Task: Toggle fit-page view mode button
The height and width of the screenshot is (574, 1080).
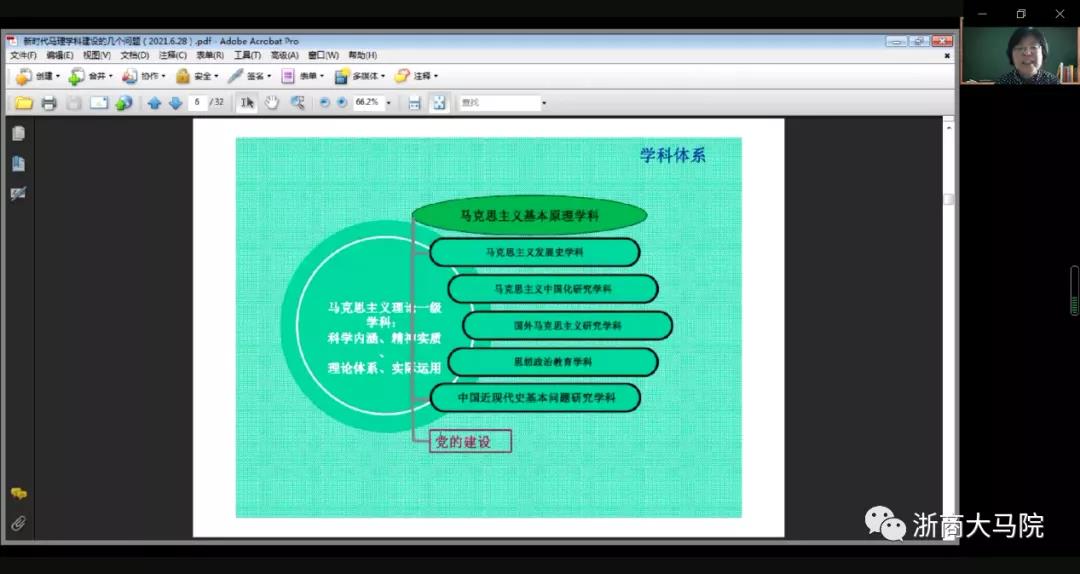Action: pos(438,103)
